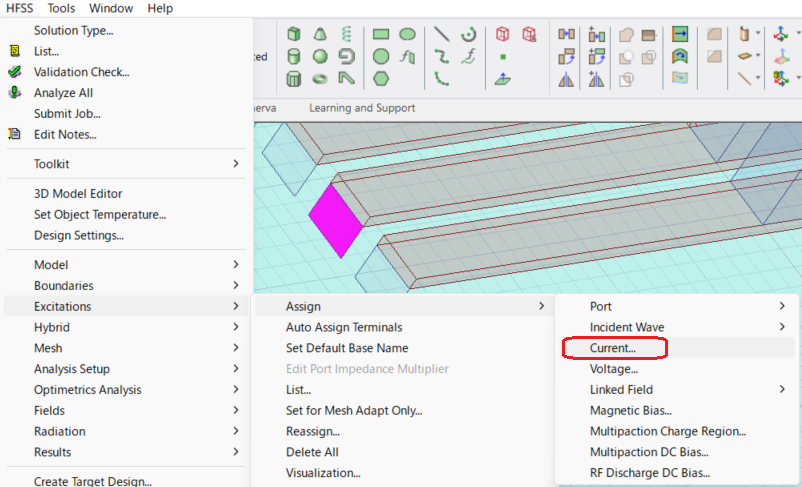
Task: Select Voltage... from Assign submenu
Action: pyautogui.click(x=614, y=369)
